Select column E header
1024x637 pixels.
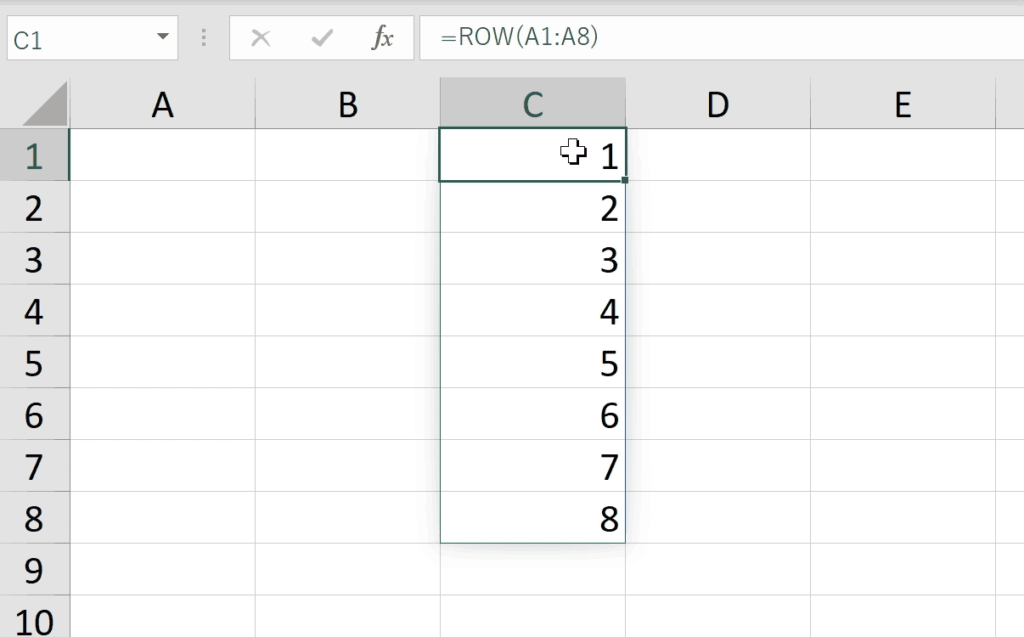[902, 104]
